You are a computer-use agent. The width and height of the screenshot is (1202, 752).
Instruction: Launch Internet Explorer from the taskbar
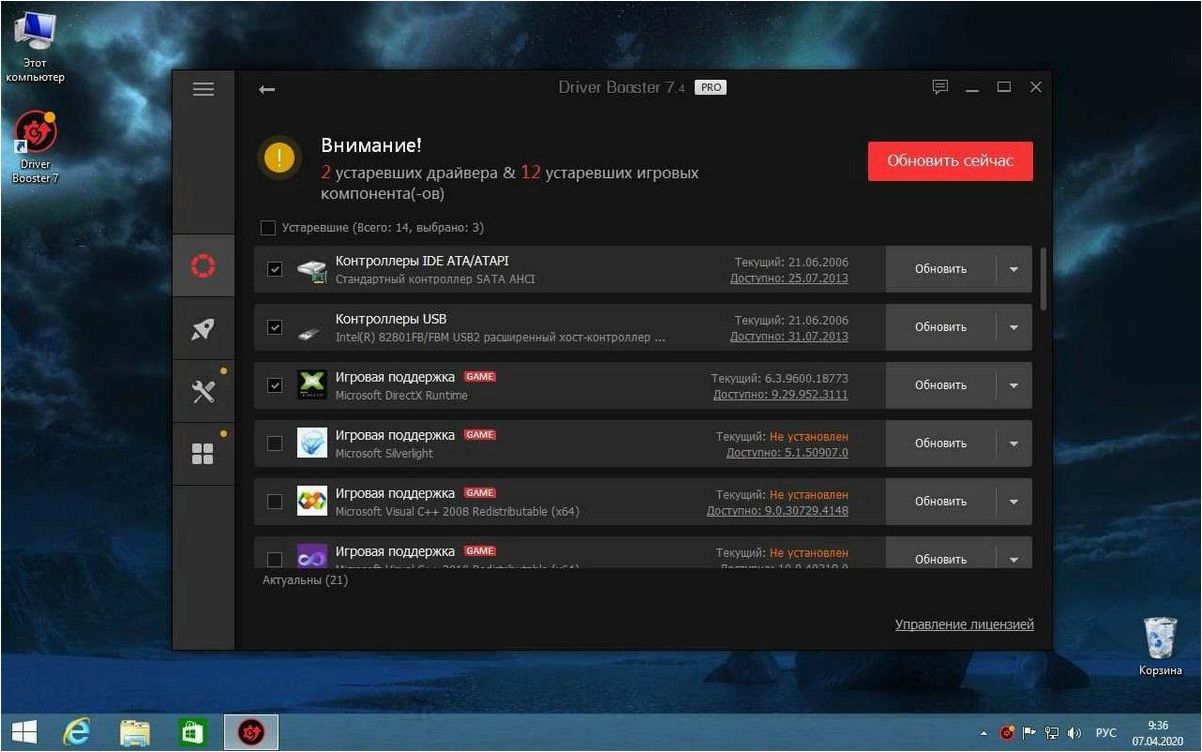pos(77,732)
